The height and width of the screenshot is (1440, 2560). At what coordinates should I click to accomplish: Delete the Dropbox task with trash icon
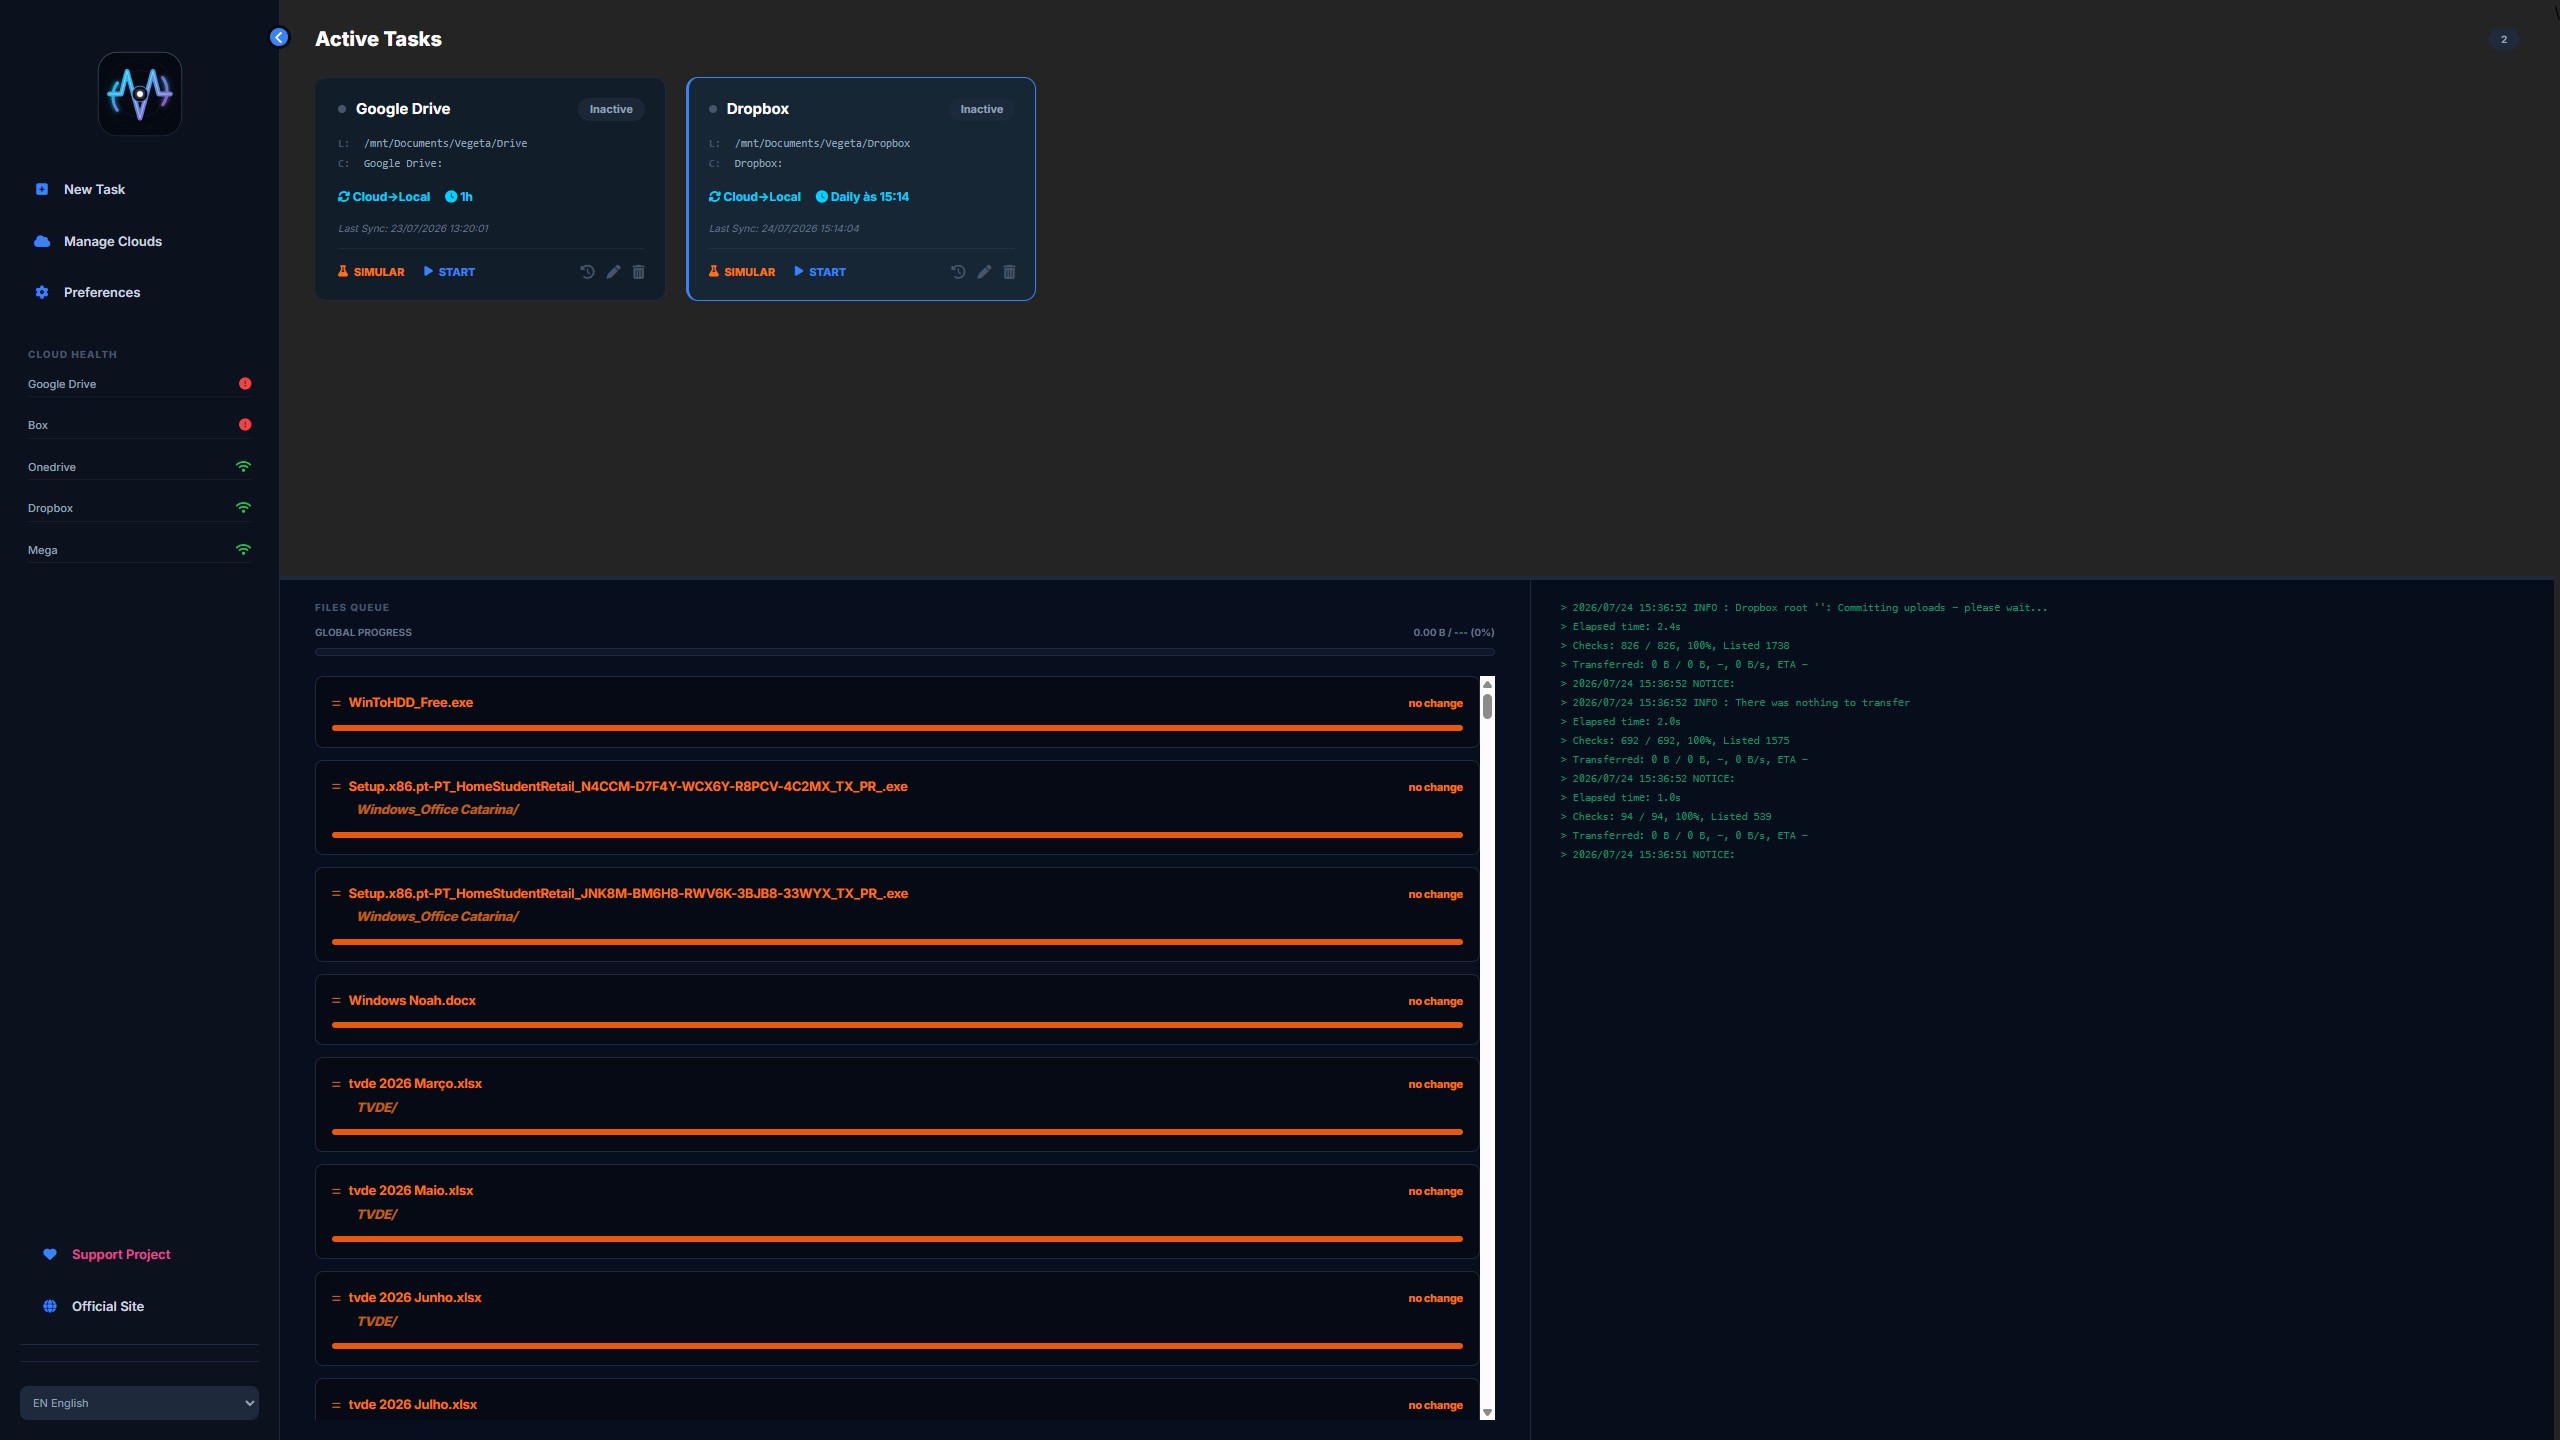coord(1009,272)
